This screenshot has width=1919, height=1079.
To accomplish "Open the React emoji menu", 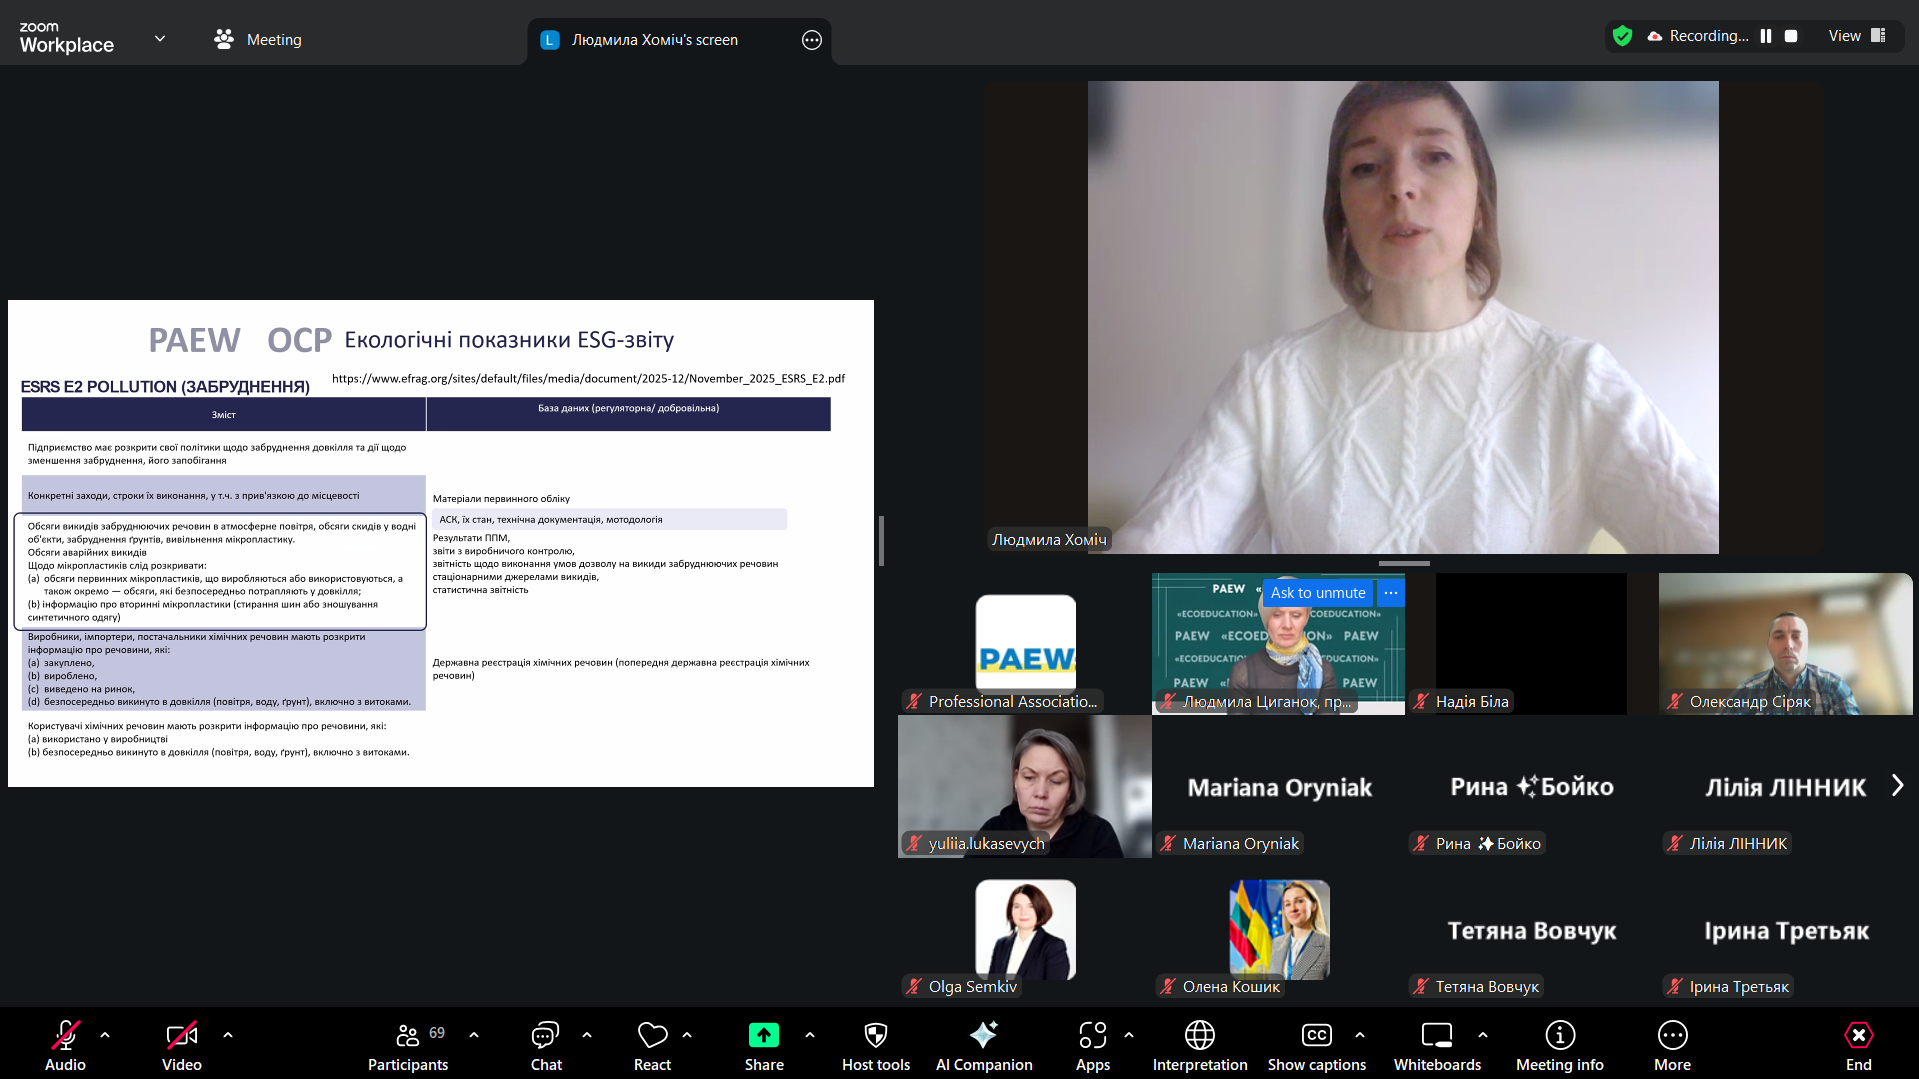I will click(652, 1045).
